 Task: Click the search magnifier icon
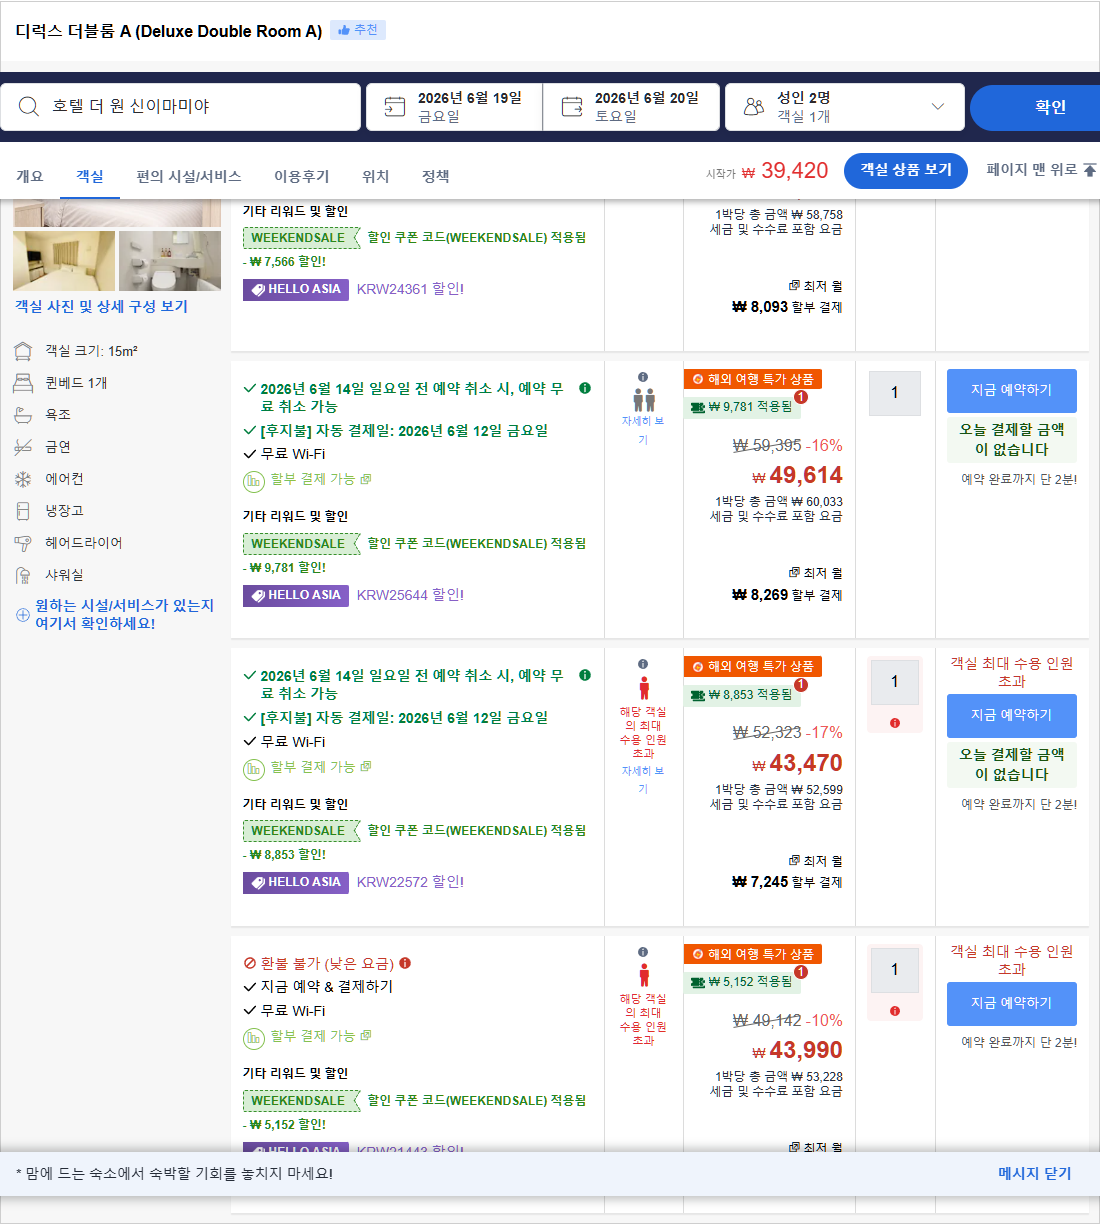pyautogui.click(x=29, y=107)
